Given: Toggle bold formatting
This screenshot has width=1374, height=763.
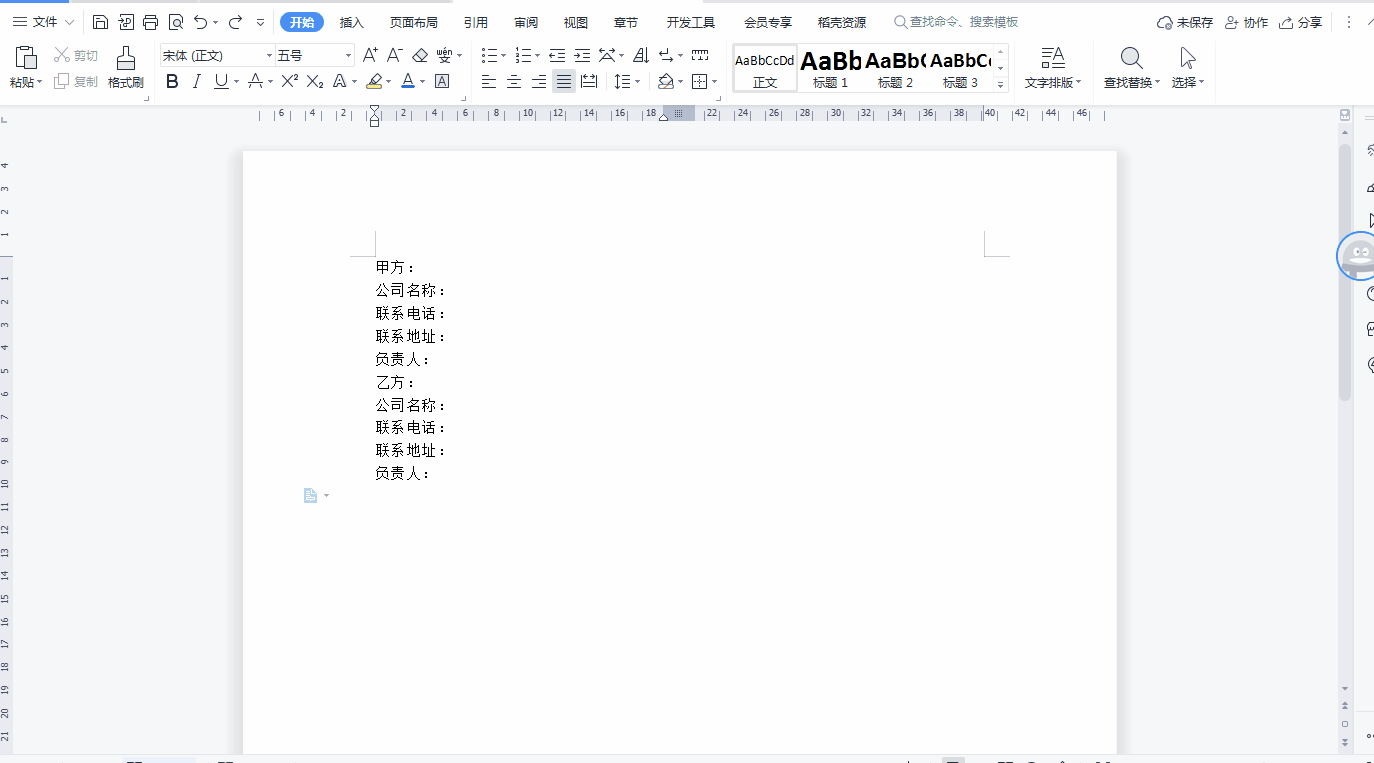Looking at the screenshot, I should coord(172,81).
